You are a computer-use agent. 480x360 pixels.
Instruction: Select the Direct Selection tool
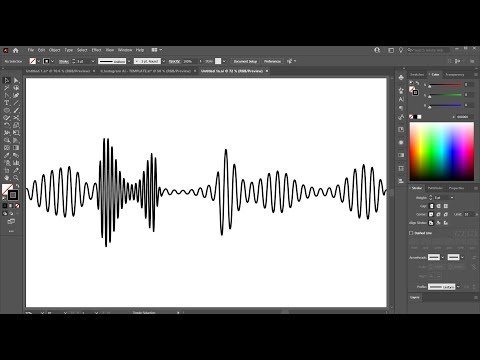click(x=16, y=80)
